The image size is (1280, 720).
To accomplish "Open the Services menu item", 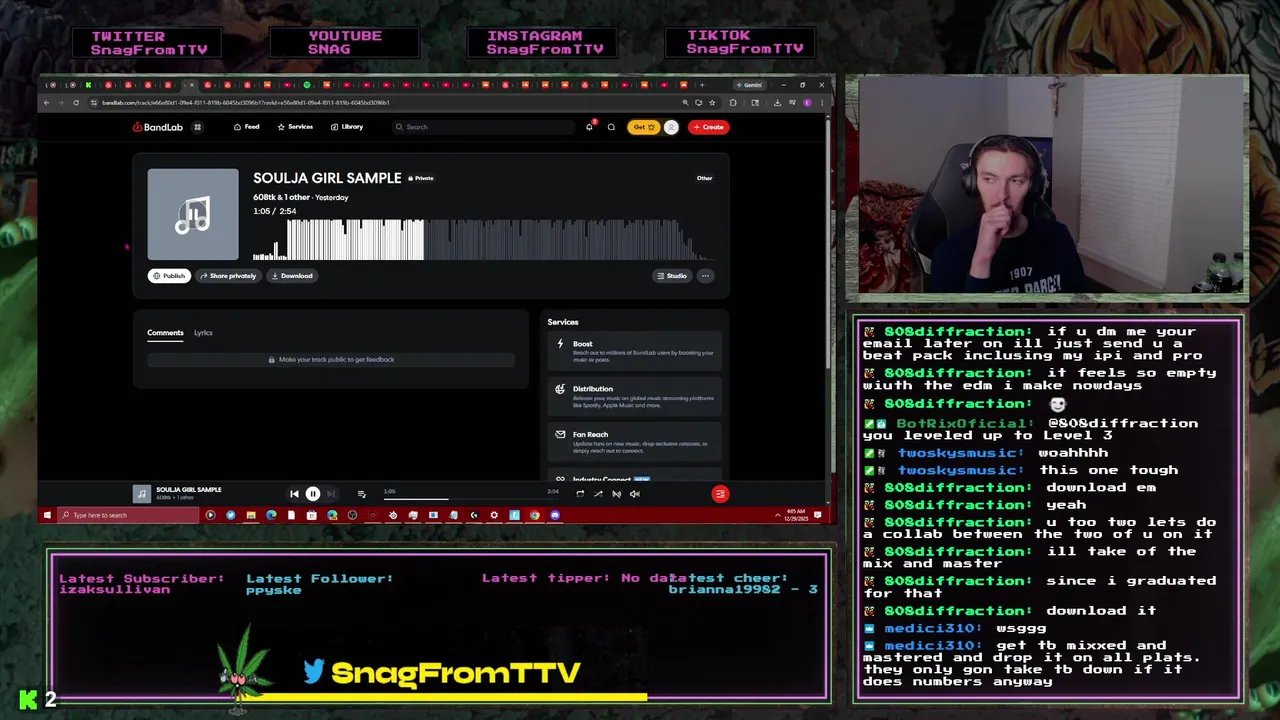I will pos(295,127).
